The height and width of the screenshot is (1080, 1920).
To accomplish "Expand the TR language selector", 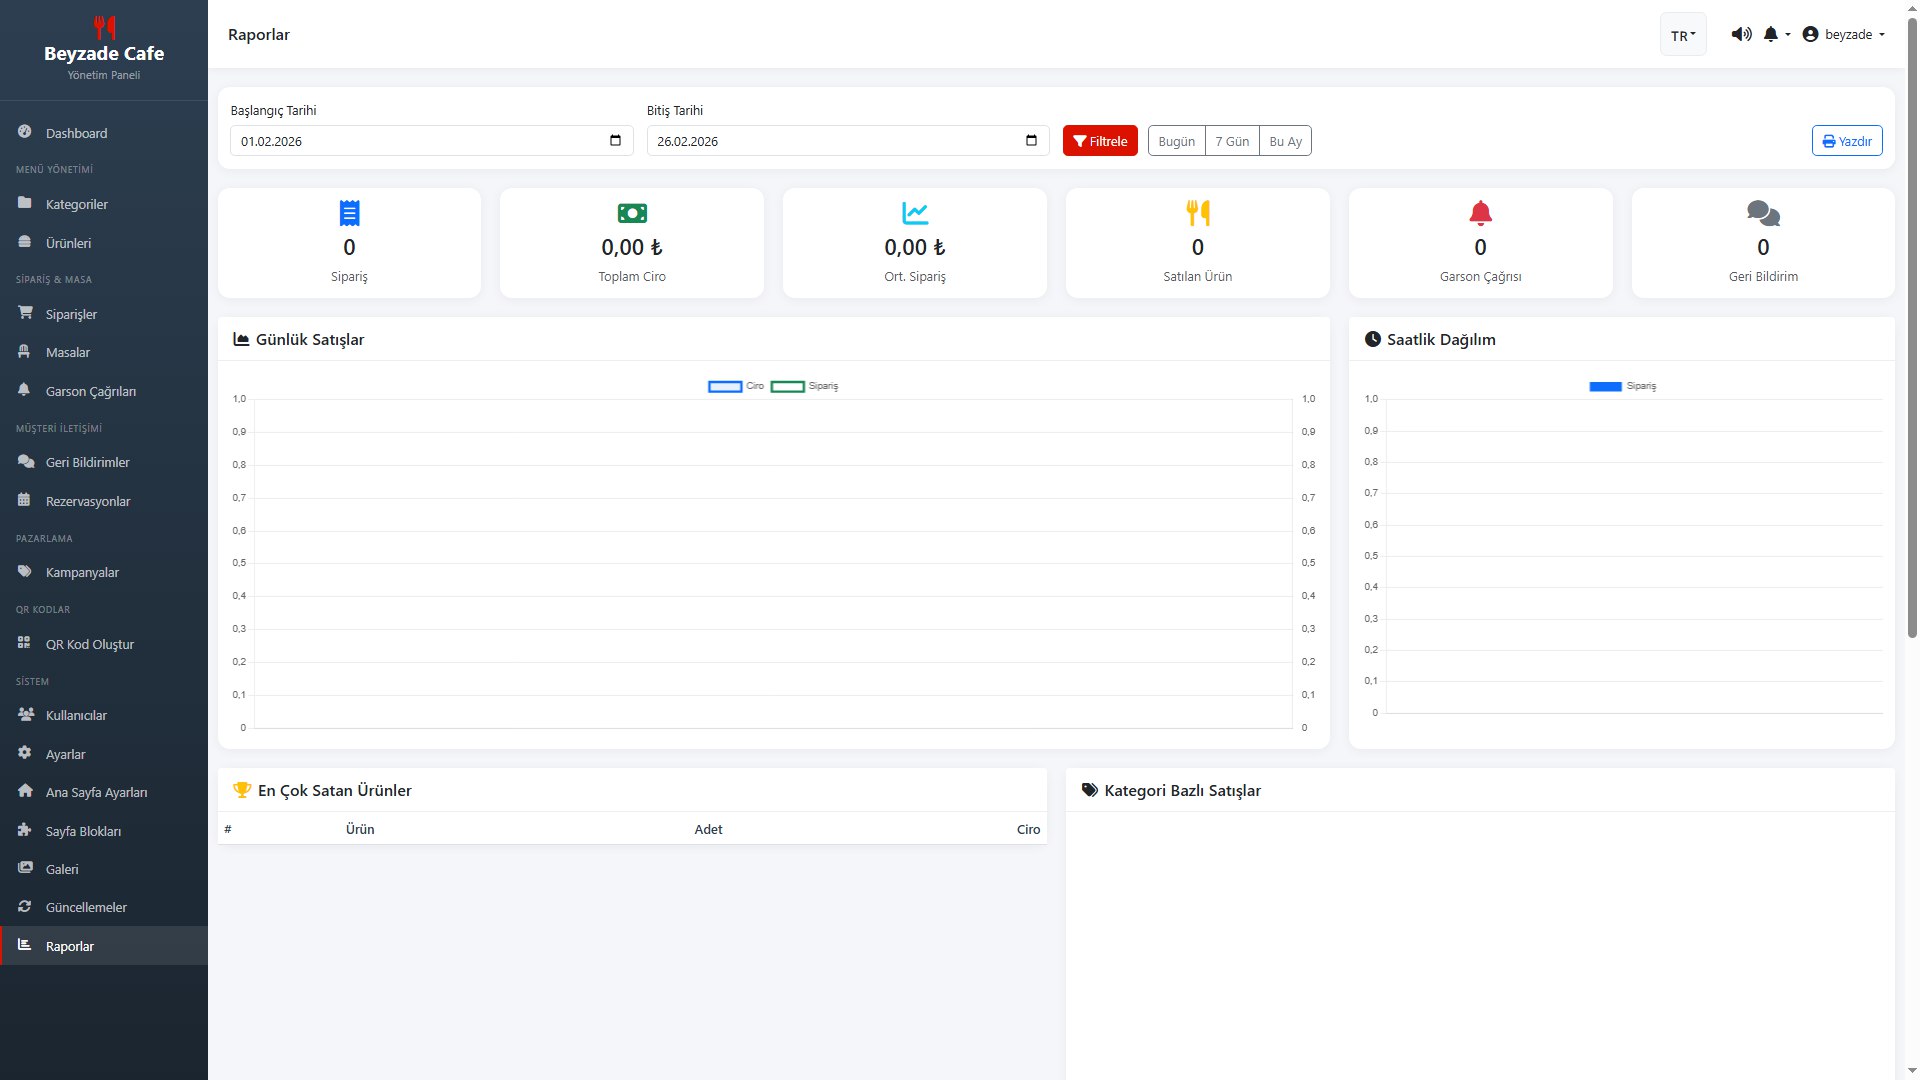I will click(1683, 35).
